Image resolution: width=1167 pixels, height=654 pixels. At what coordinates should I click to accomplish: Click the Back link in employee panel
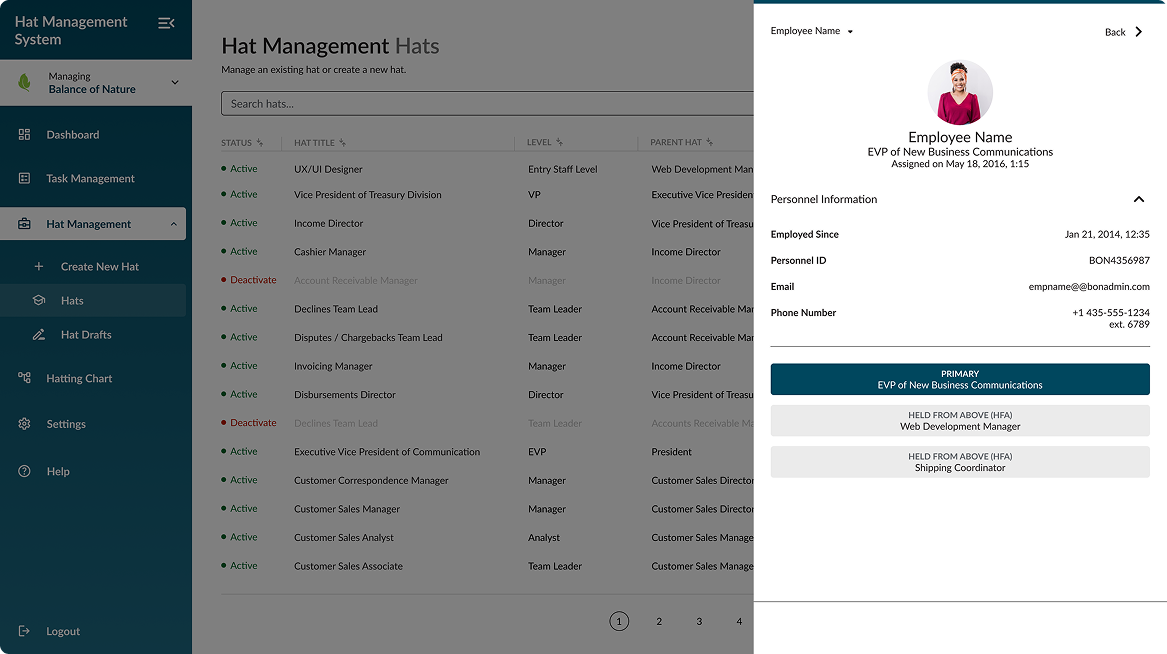tap(1123, 32)
